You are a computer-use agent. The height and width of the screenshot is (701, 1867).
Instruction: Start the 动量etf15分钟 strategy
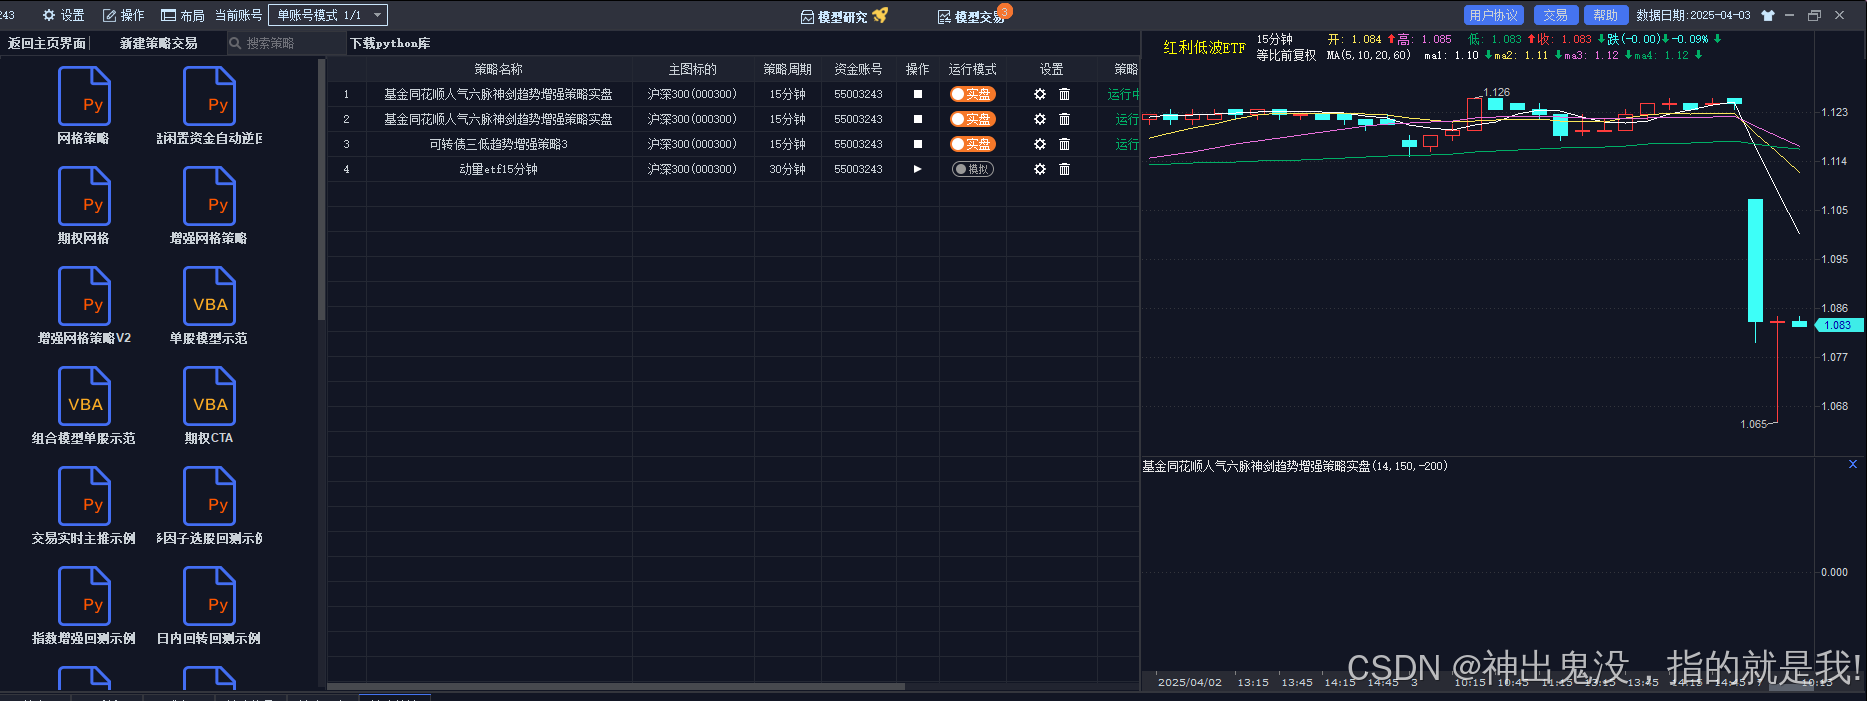918,169
